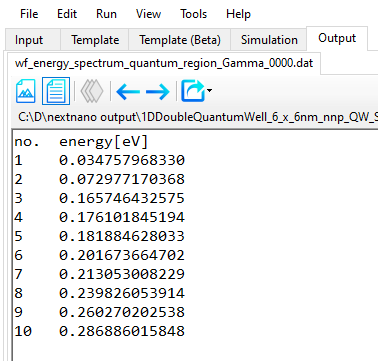Open the Tools menu
378x361 pixels.
[193, 14]
